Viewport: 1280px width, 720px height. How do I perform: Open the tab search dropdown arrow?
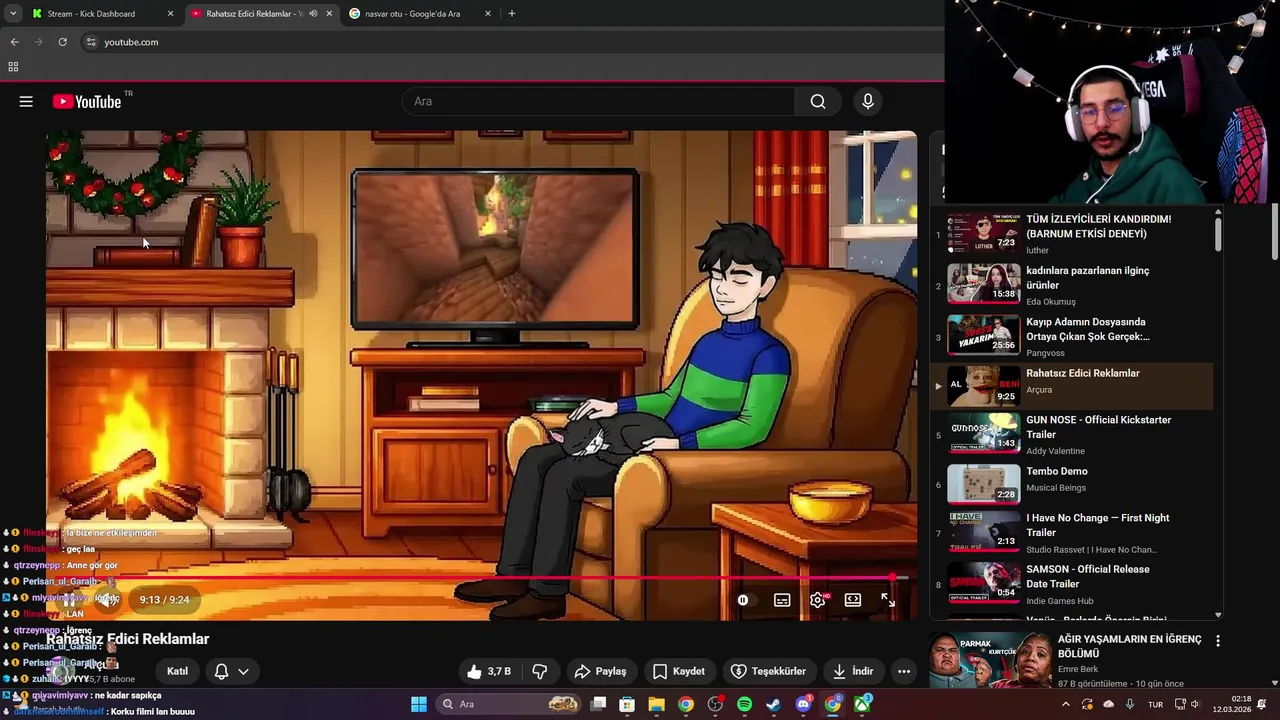(x=12, y=14)
